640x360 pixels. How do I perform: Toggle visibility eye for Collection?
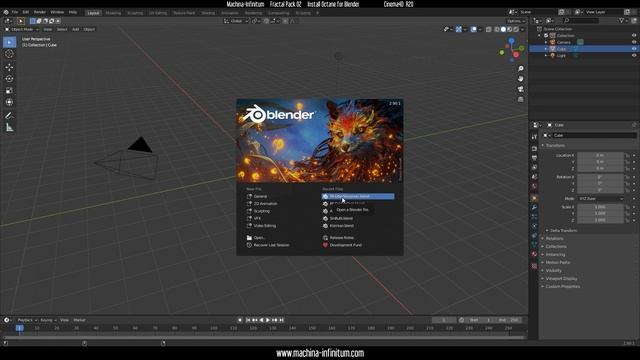(634, 36)
